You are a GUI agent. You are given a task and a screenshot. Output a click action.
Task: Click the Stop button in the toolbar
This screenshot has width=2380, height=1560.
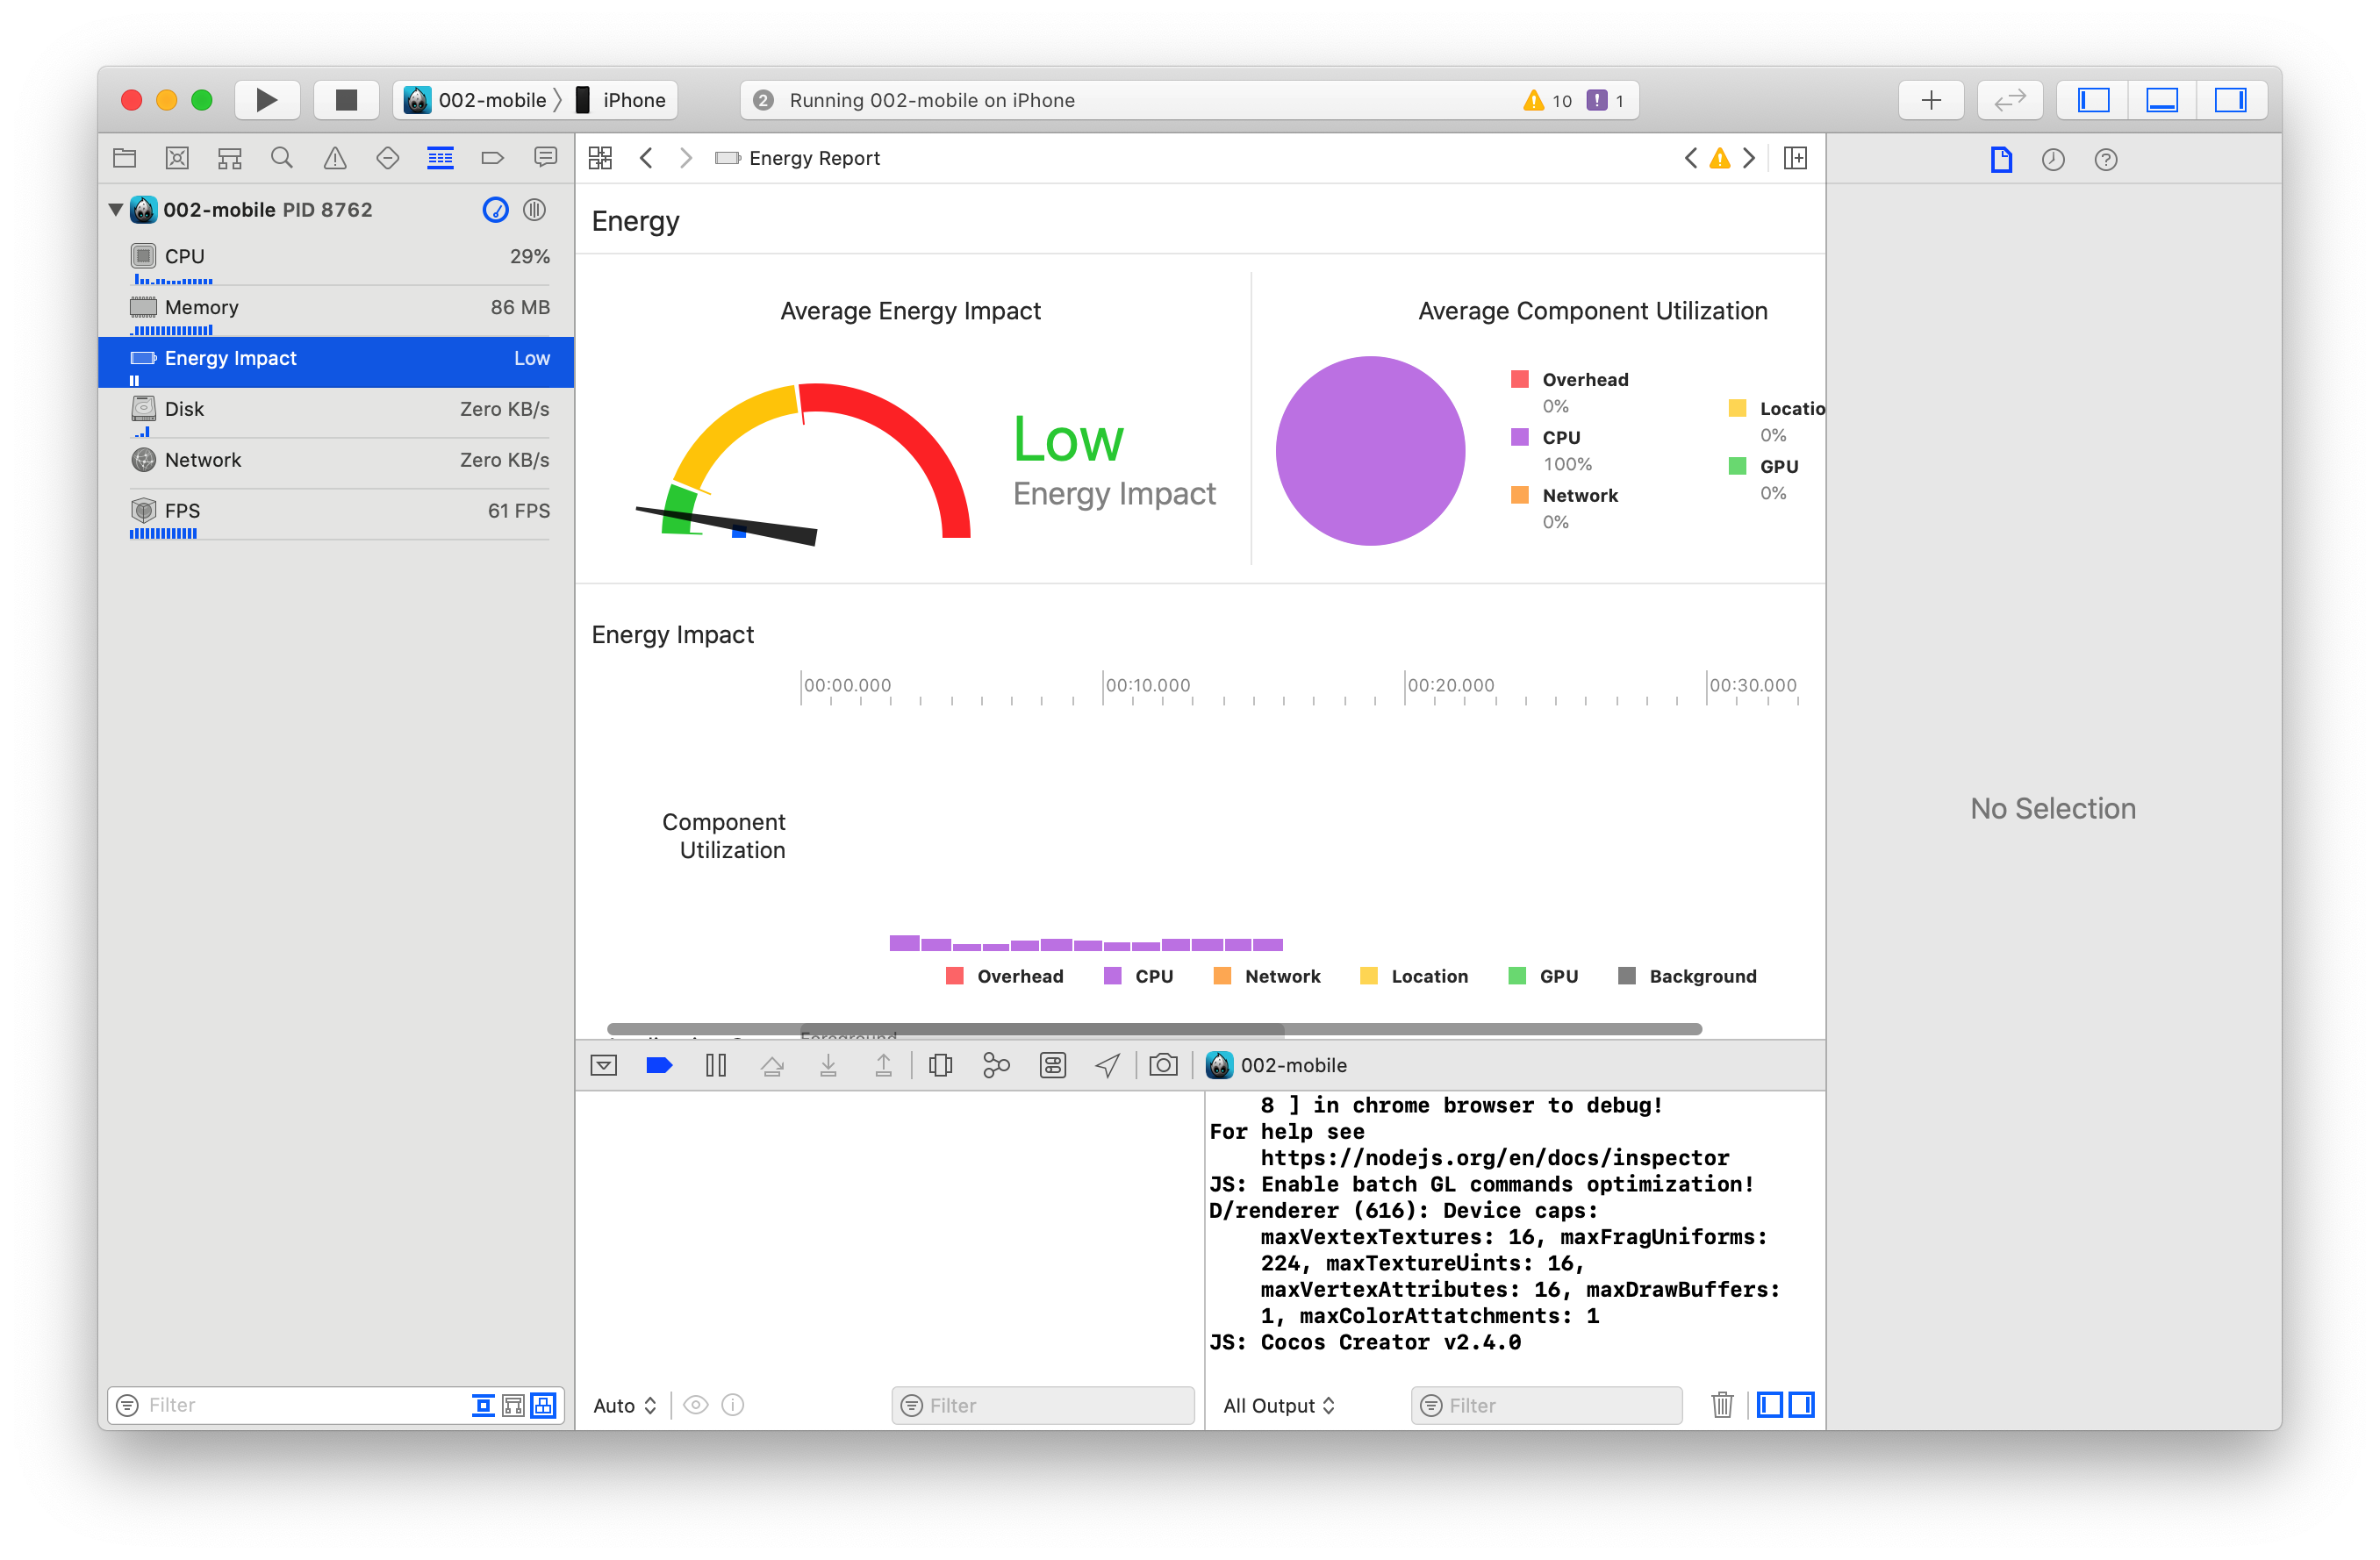[x=346, y=100]
